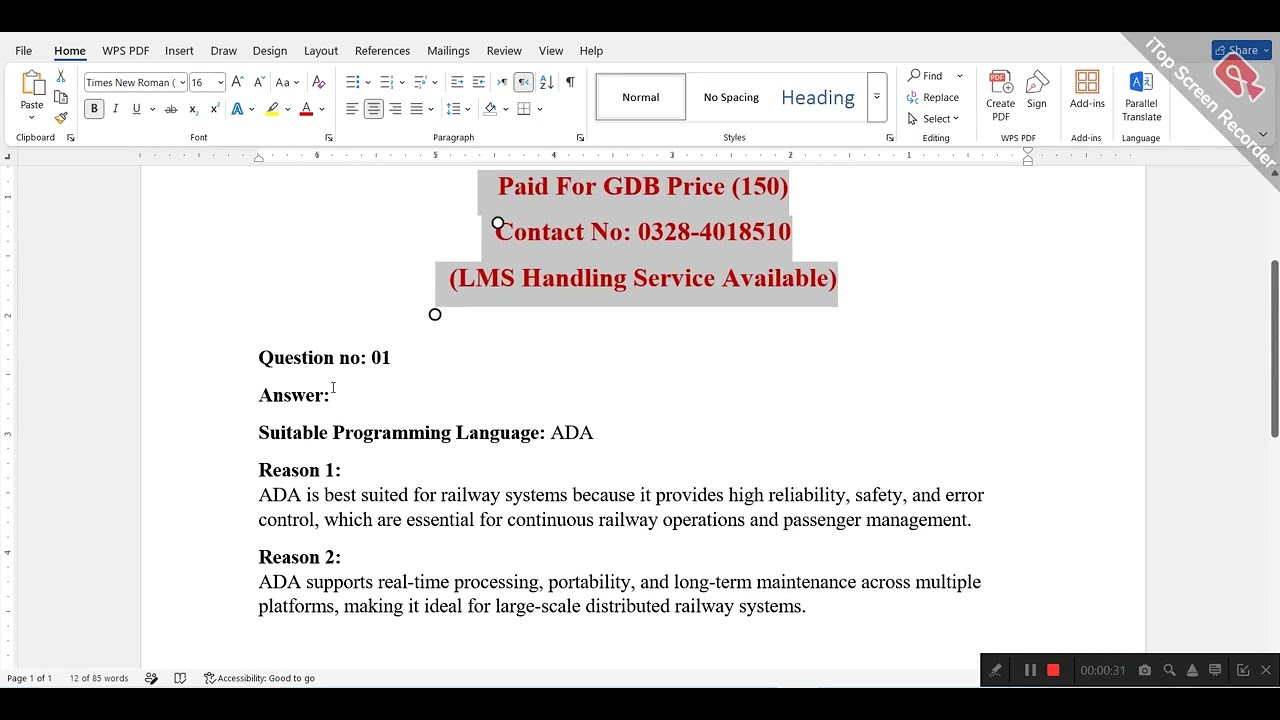The image size is (1280, 720).
Task: Click the recorder pen annotation icon
Action: tap(995, 670)
